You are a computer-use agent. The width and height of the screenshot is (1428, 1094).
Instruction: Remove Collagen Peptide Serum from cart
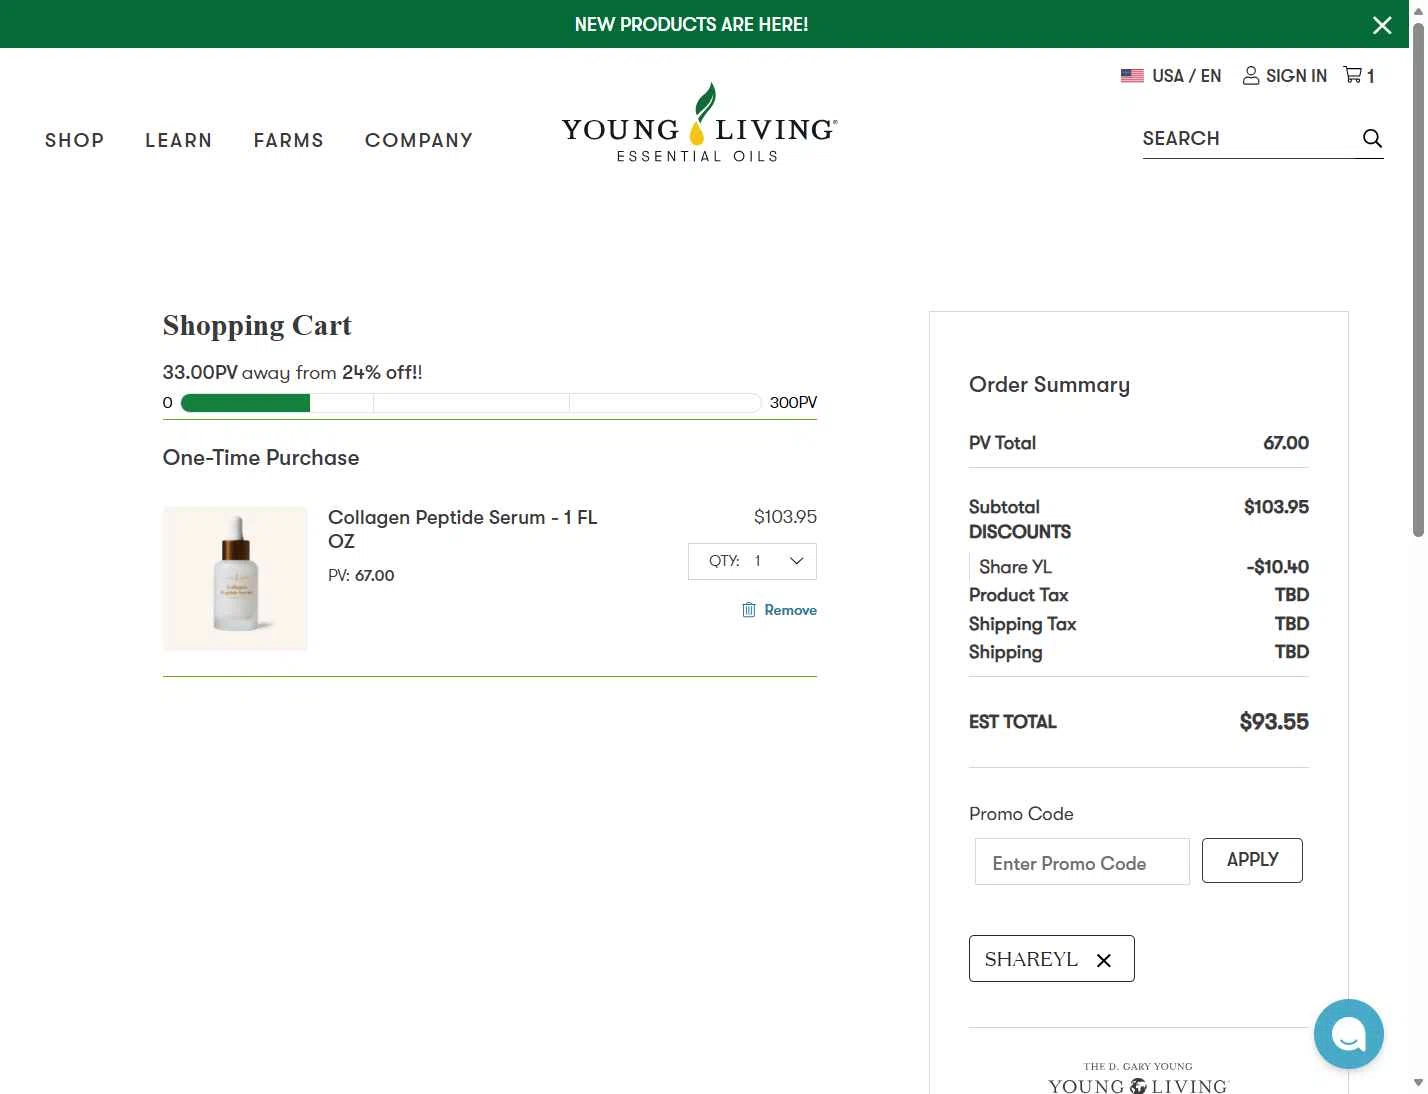(x=790, y=610)
